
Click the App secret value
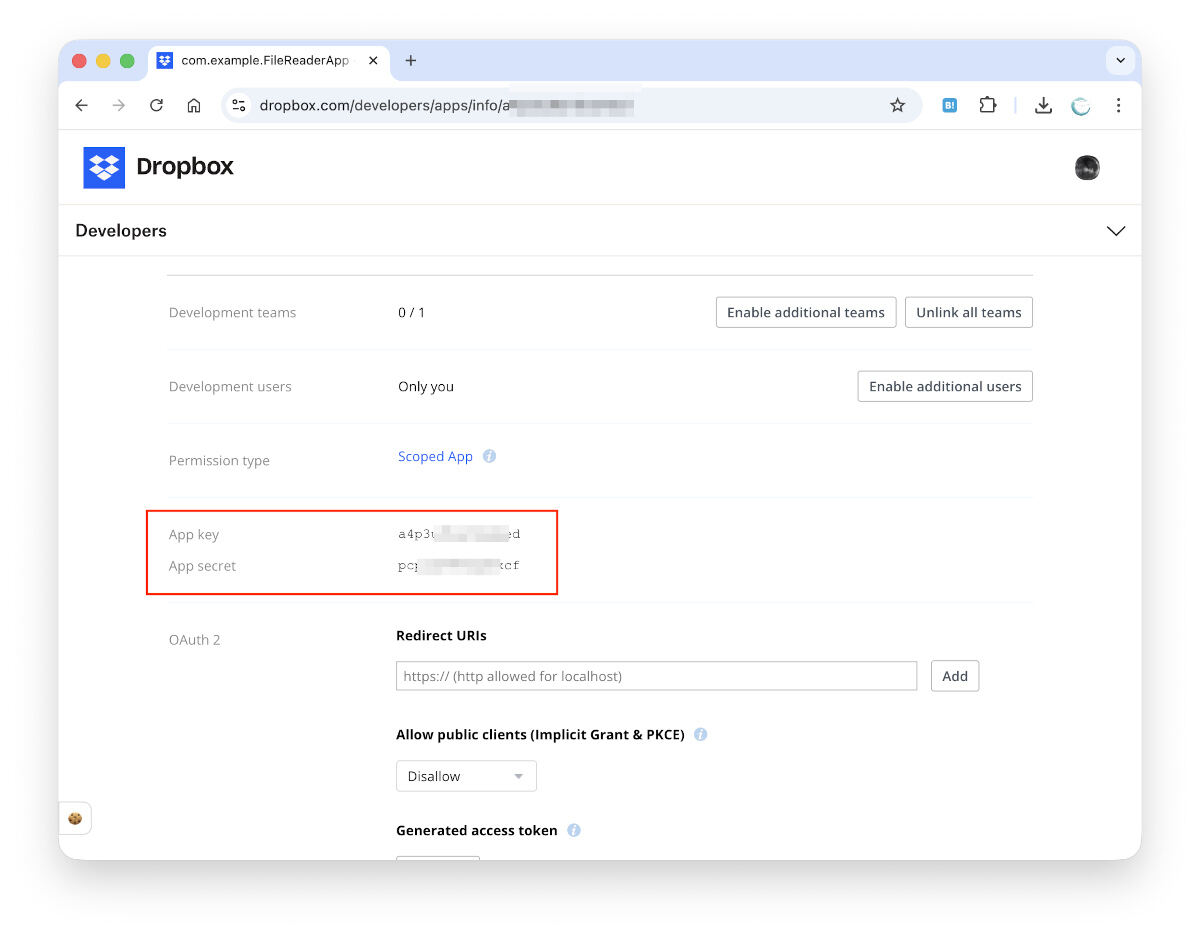click(459, 566)
